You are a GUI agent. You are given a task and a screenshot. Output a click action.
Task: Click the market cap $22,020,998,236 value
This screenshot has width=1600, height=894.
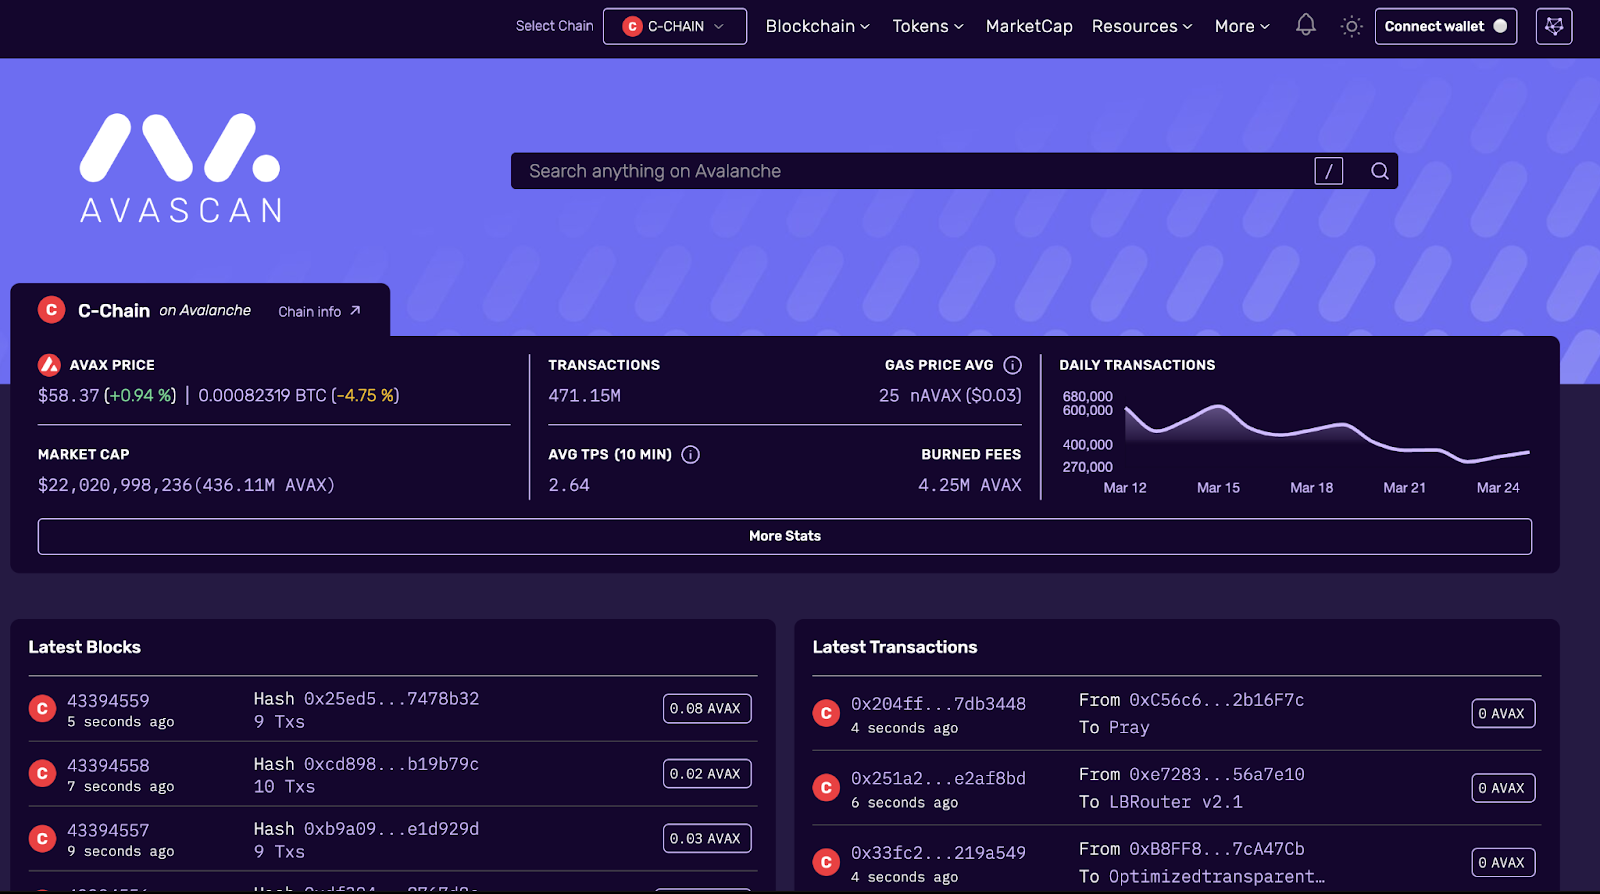coord(115,485)
